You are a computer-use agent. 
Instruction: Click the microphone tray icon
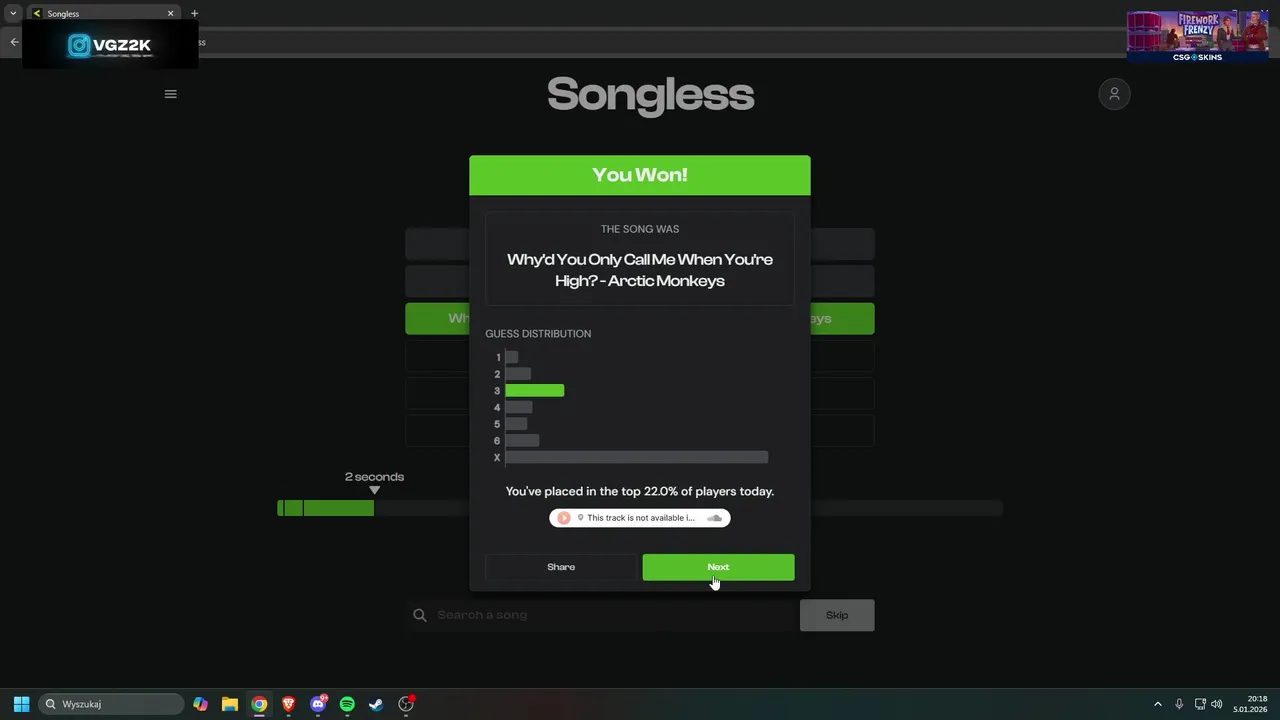click(1179, 704)
